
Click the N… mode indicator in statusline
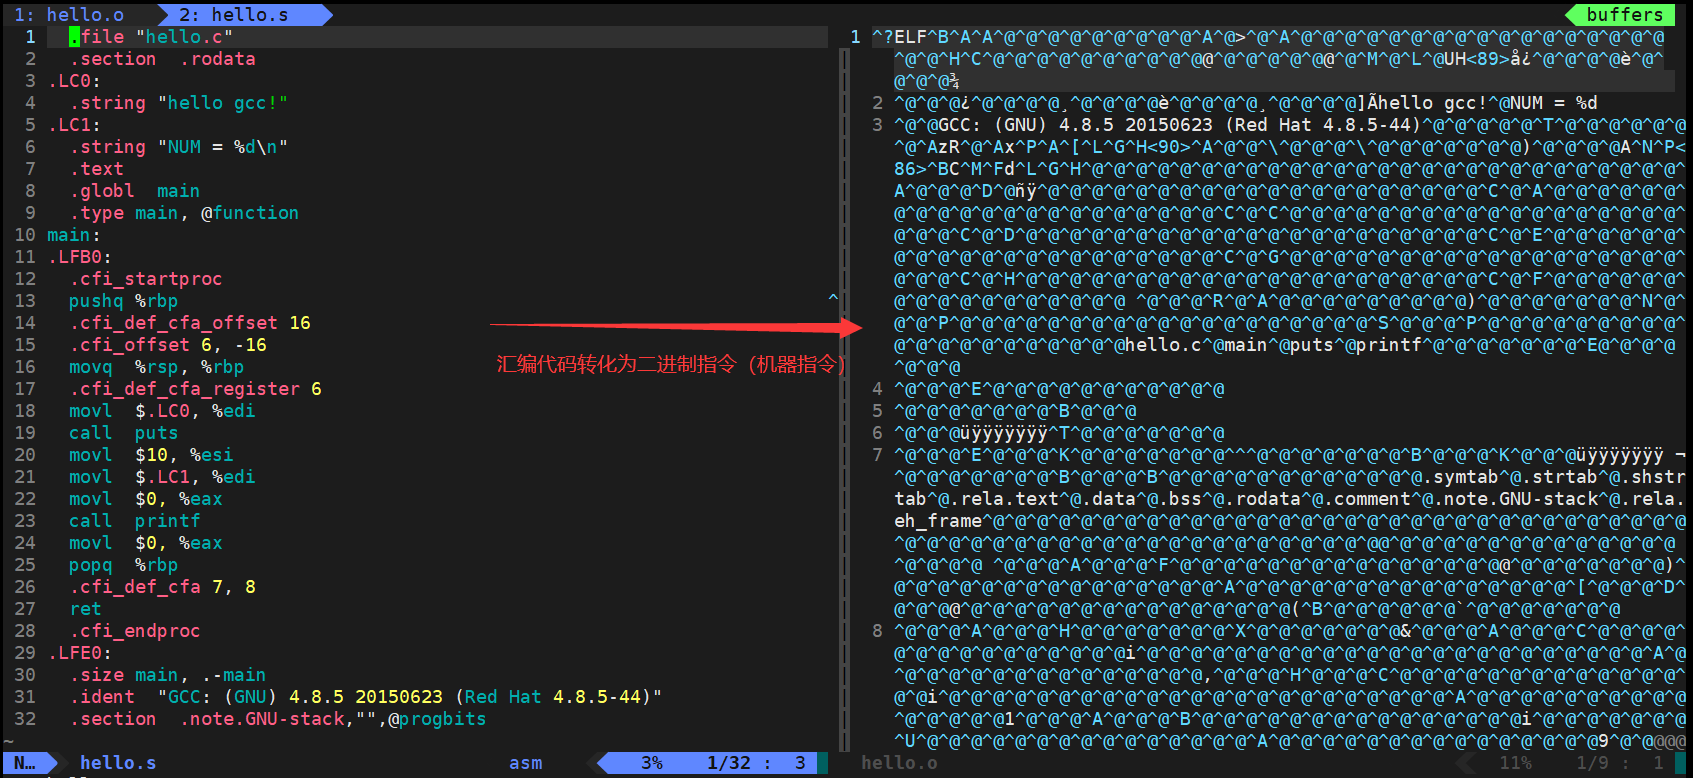pos(25,763)
